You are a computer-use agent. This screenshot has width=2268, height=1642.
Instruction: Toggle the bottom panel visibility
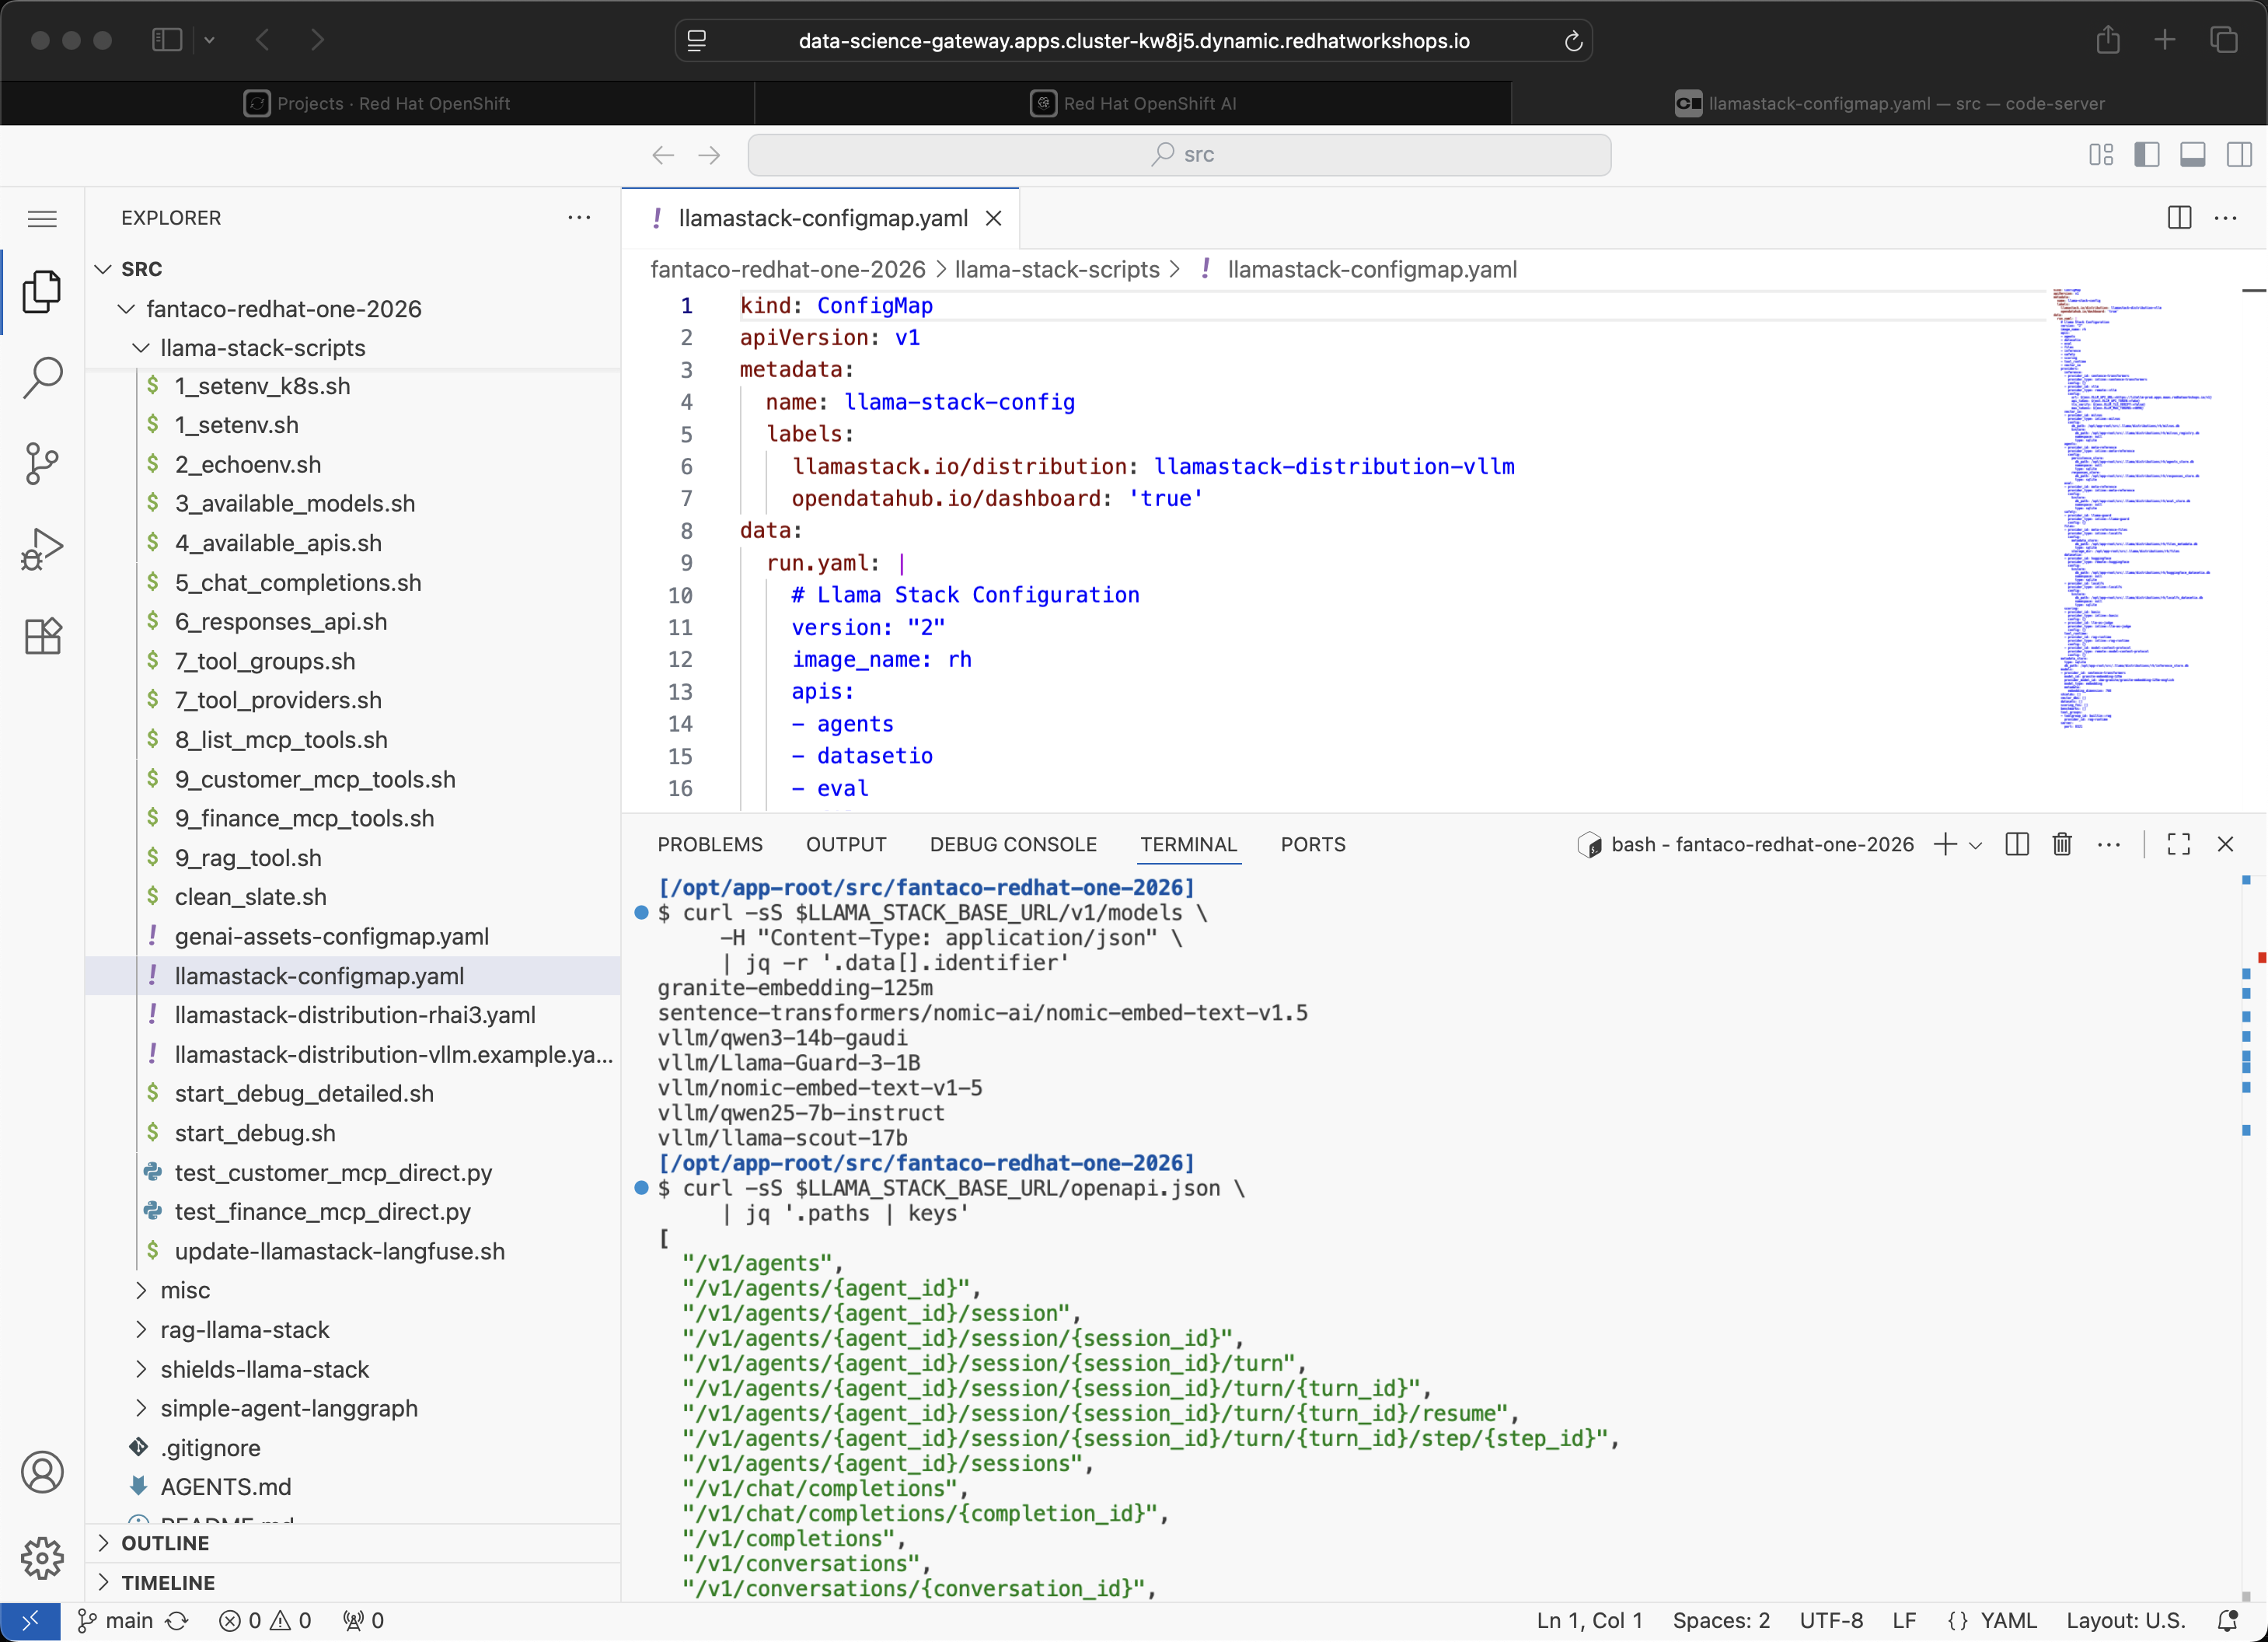[x=2192, y=154]
